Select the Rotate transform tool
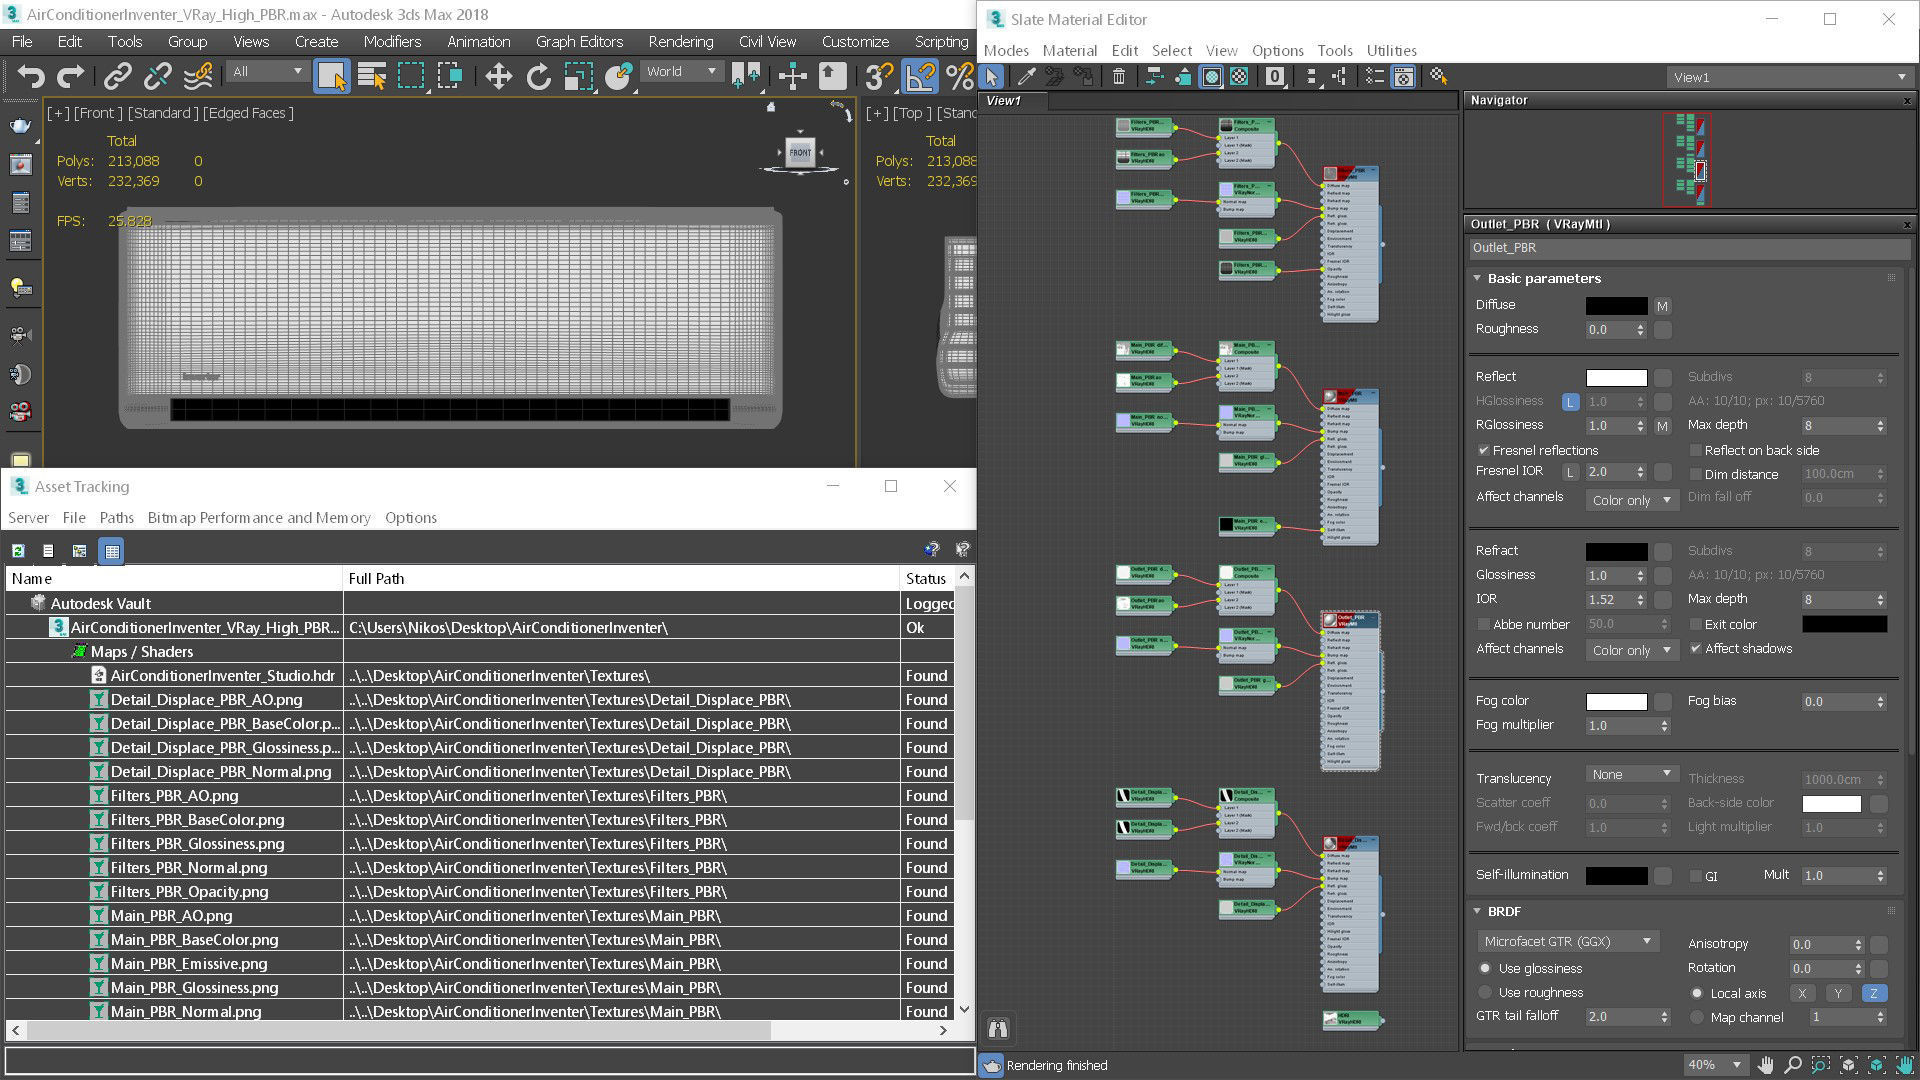The width and height of the screenshot is (1920, 1080). click(x=538, y=76)
